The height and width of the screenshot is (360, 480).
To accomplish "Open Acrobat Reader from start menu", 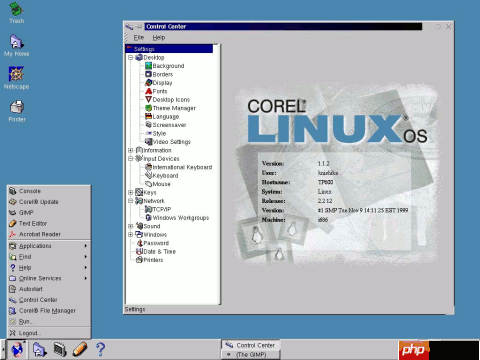I will pyautogui.click(x=49, y=234).
